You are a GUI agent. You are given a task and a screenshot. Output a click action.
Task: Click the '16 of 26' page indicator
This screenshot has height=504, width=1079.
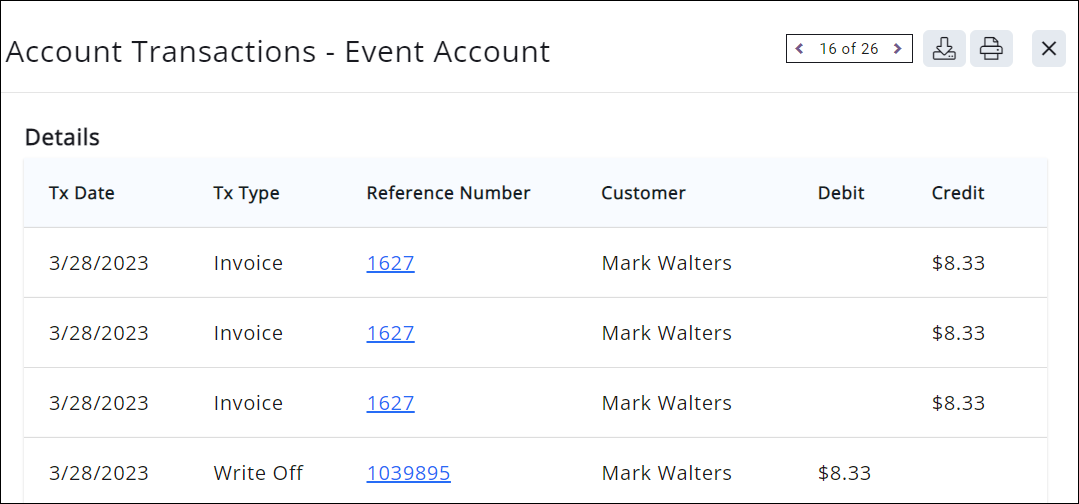(x=848, y=49)
